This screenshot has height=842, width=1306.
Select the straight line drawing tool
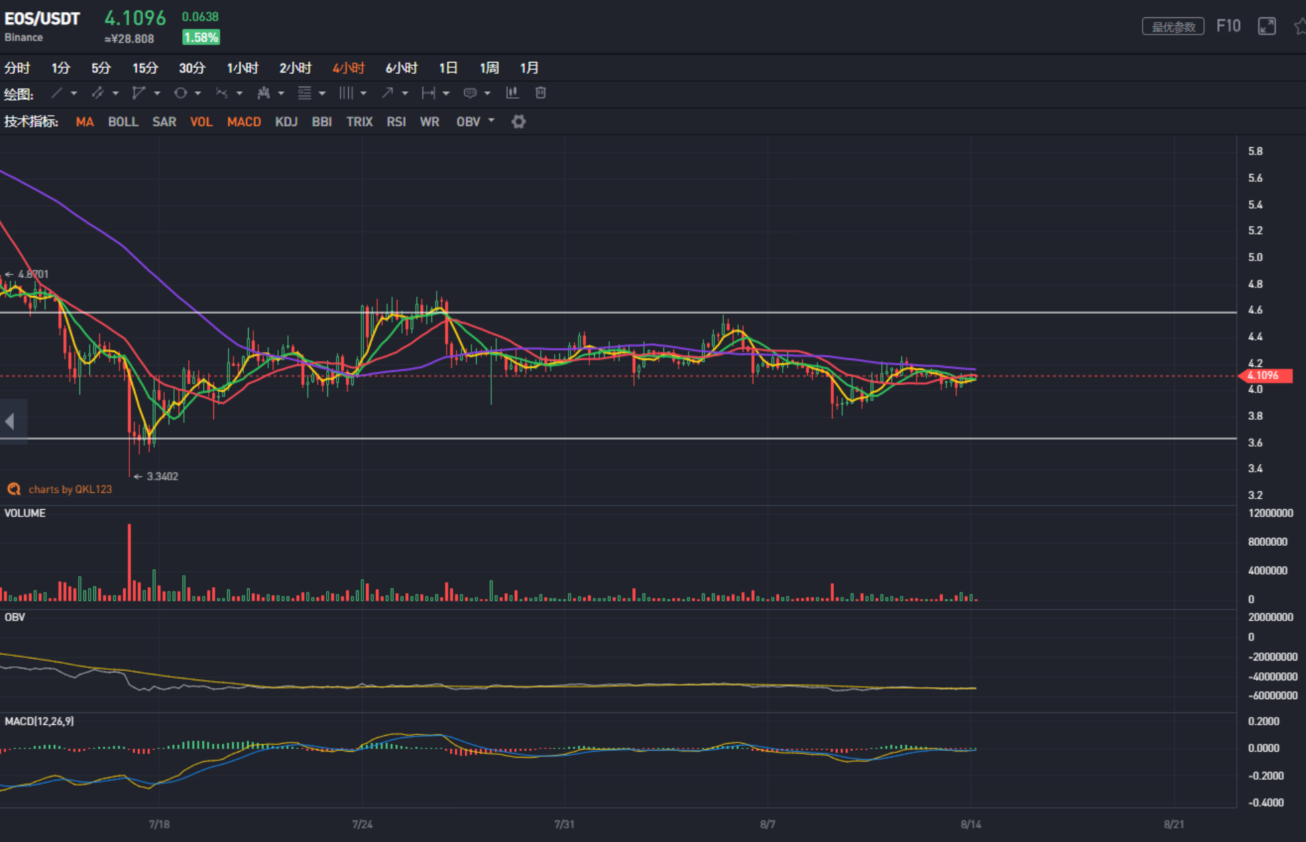click(x=57, y=93)
